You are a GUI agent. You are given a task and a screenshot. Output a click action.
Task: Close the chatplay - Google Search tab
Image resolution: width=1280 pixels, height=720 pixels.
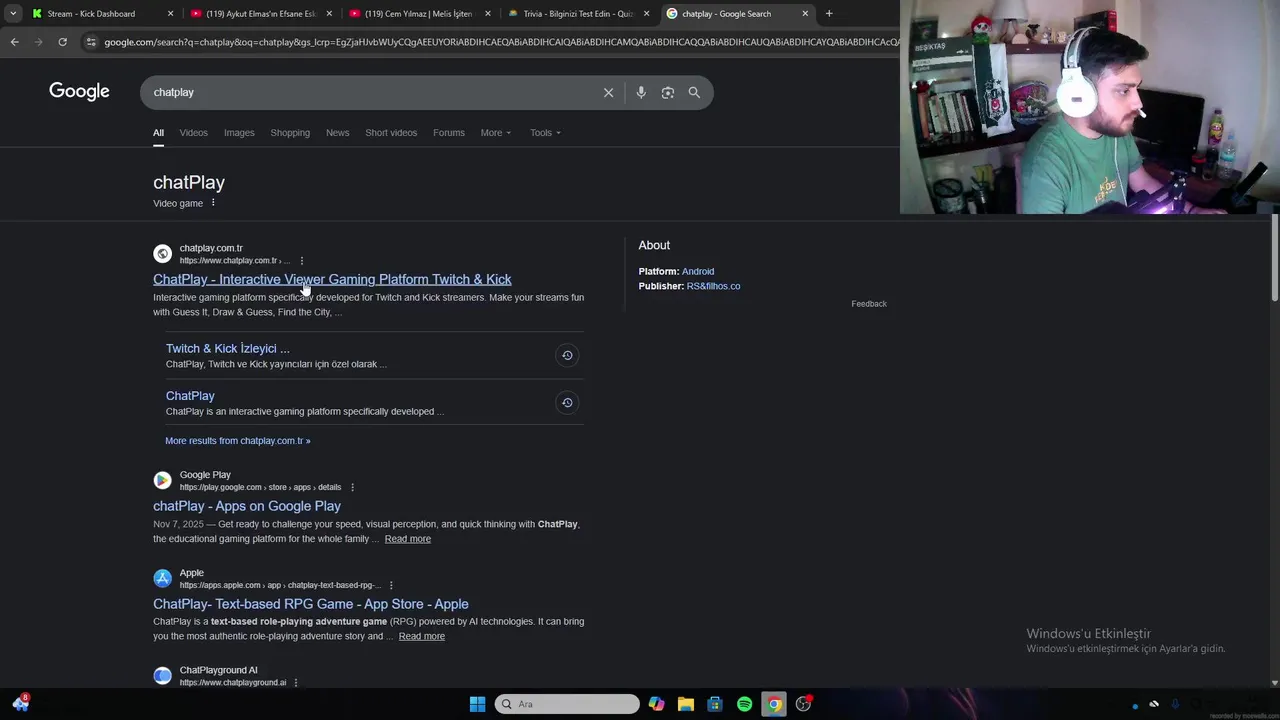805,14
